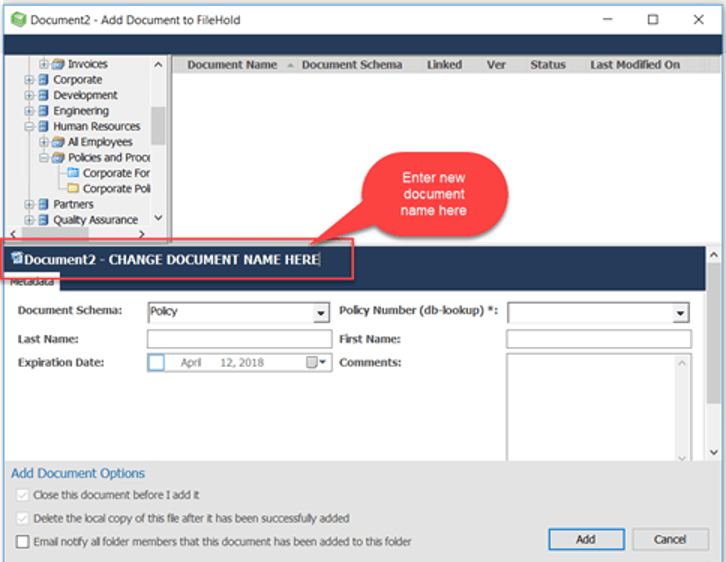Image resolution: width=726 pixels, height=562 pixels.
Task: Click the All Employees drawer icon
Action: pos(58,142)
